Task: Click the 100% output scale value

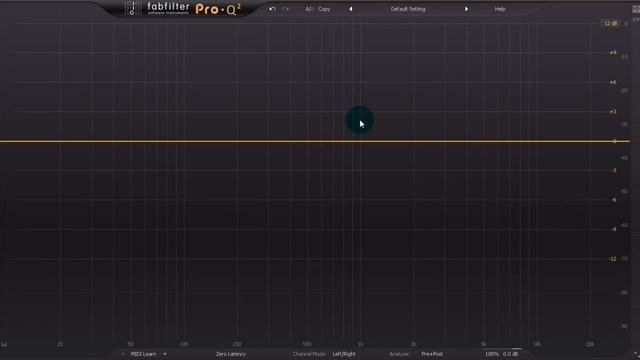Action: (x=492, y=354)
